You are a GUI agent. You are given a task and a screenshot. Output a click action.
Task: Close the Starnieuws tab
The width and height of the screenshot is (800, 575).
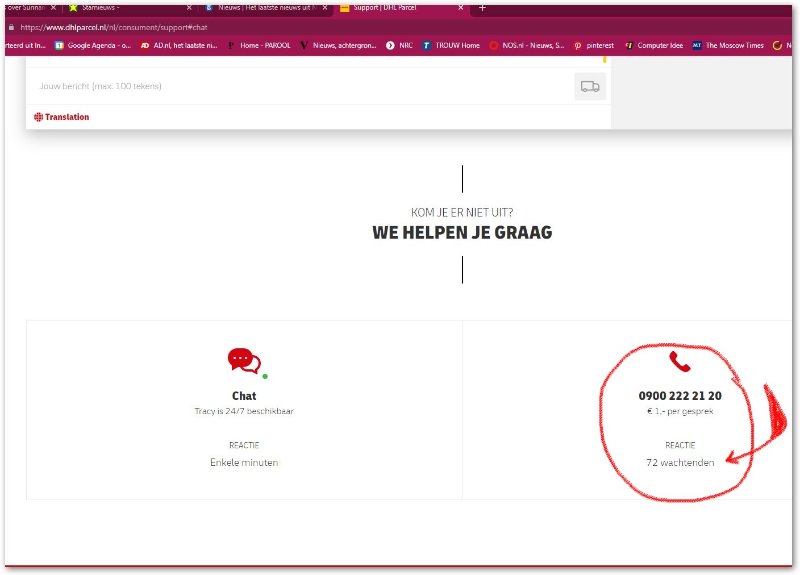pos(189,8)
